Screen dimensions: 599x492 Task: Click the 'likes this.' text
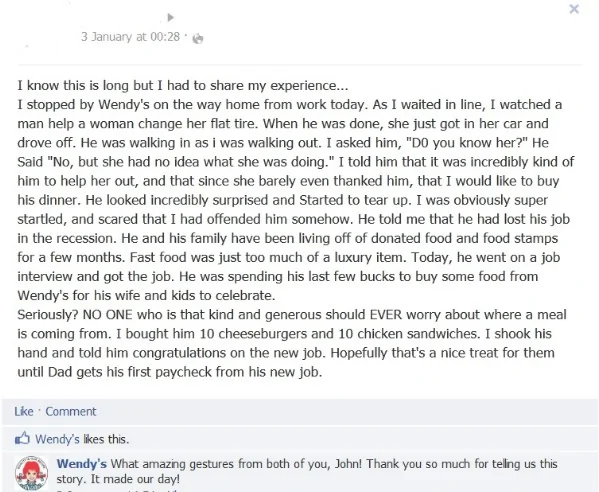106,439
